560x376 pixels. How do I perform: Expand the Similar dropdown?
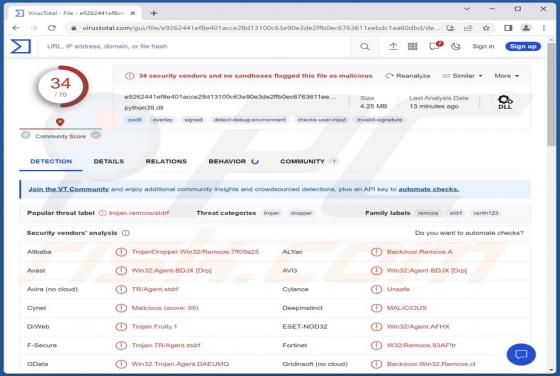click(x=462, y=76)
